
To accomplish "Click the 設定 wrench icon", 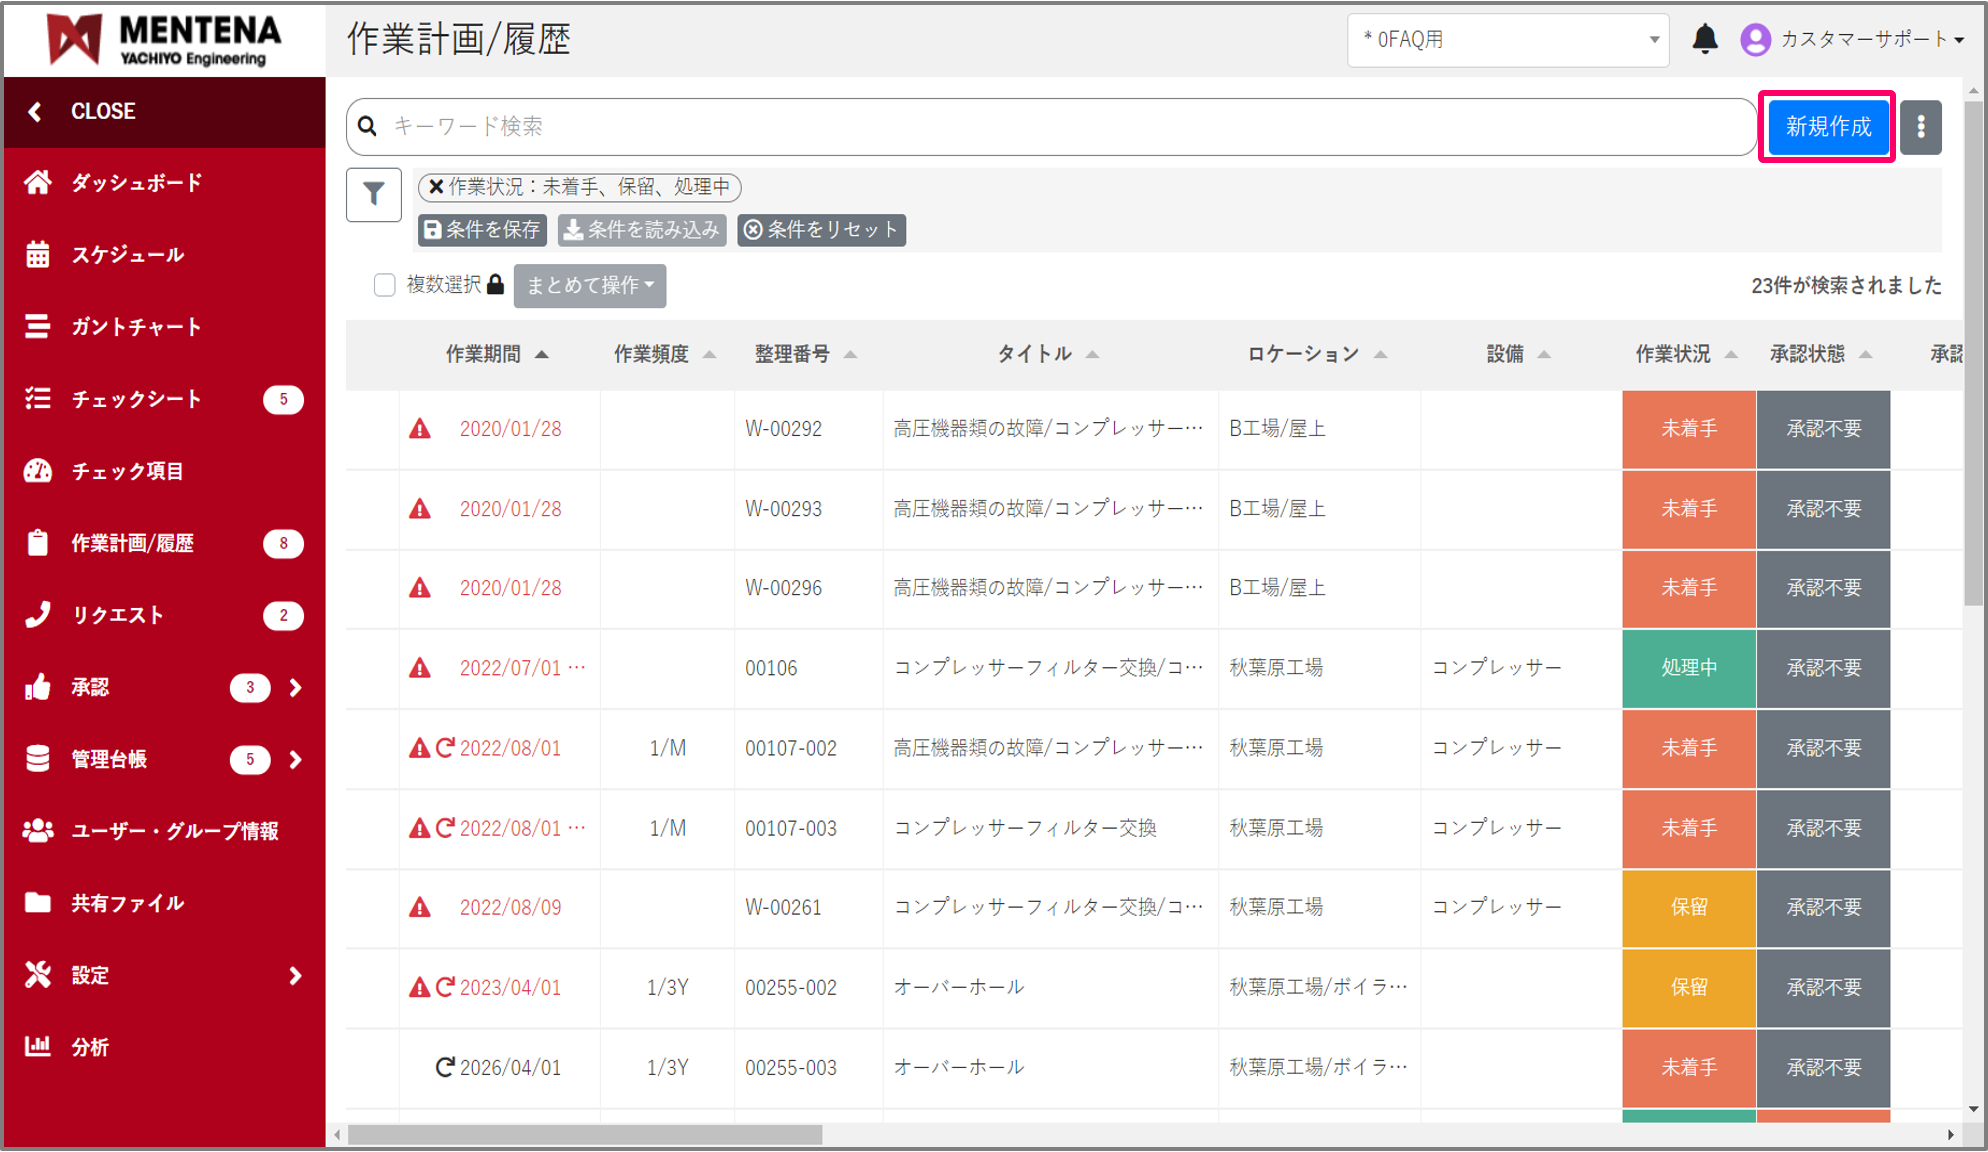I will point(38,974).
